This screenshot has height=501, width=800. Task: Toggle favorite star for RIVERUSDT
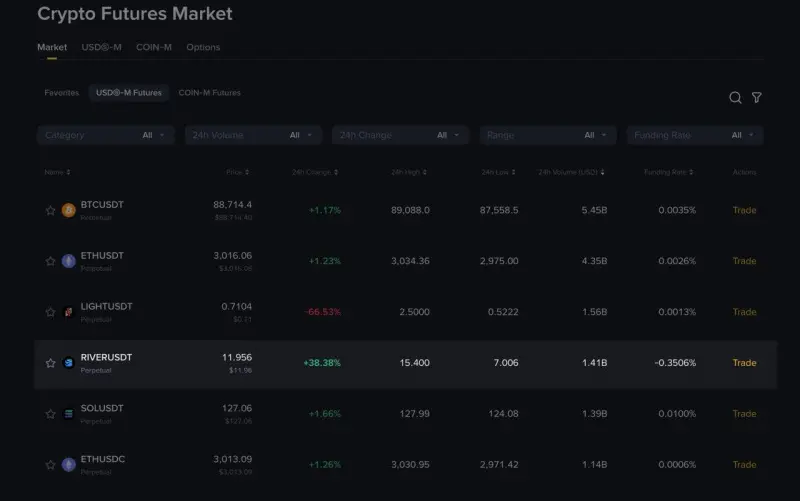tap(50, 363)
